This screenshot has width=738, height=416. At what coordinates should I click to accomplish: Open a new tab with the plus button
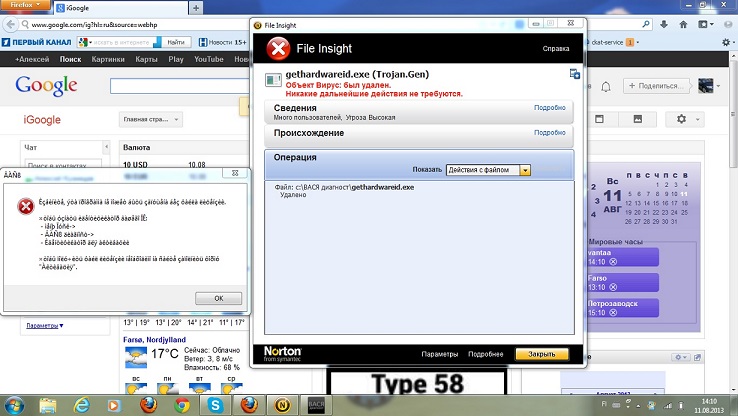pyautogui.click(x=196, y=8)
